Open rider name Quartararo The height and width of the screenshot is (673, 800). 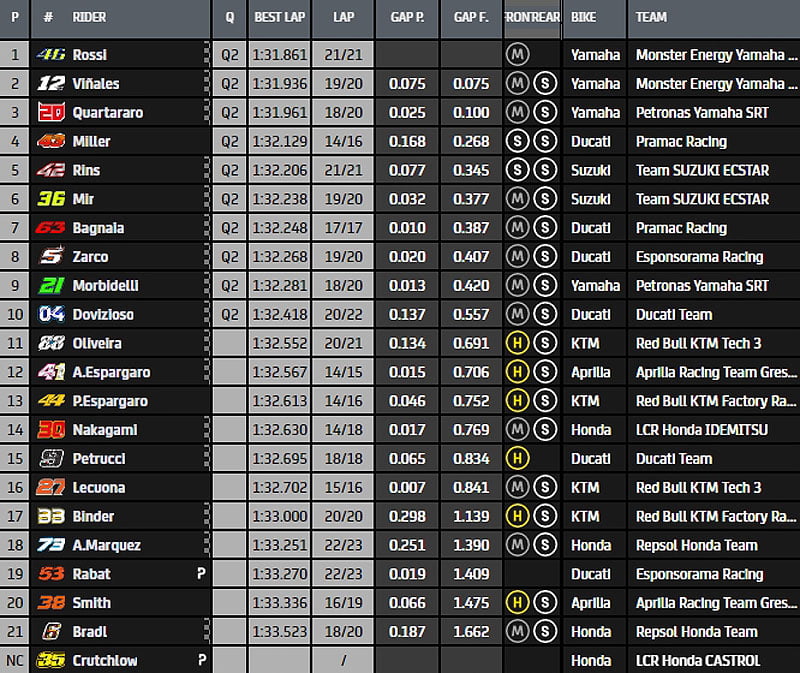click(x=108, y=112)
